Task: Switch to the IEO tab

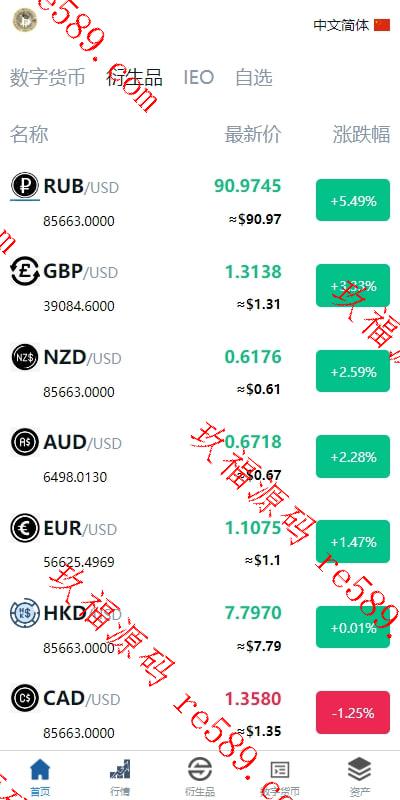Action: (198, 78)
